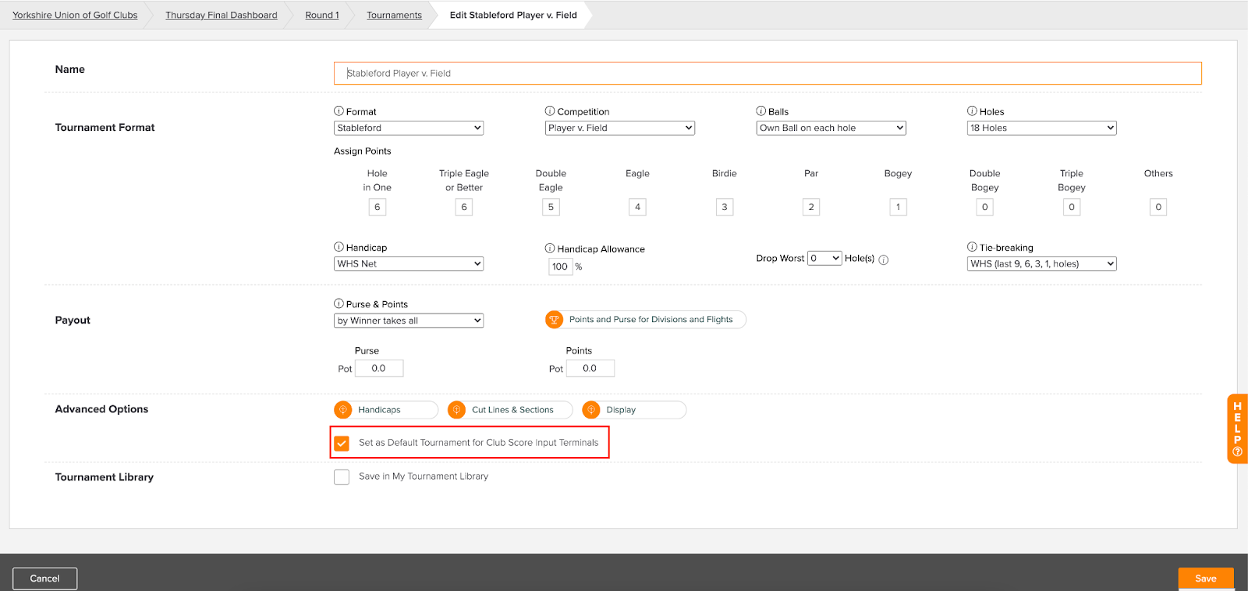This screenshot has width=1248, height=592.
Task: Click the Handicap Allowance percent field
Action: tap(560, 267)
